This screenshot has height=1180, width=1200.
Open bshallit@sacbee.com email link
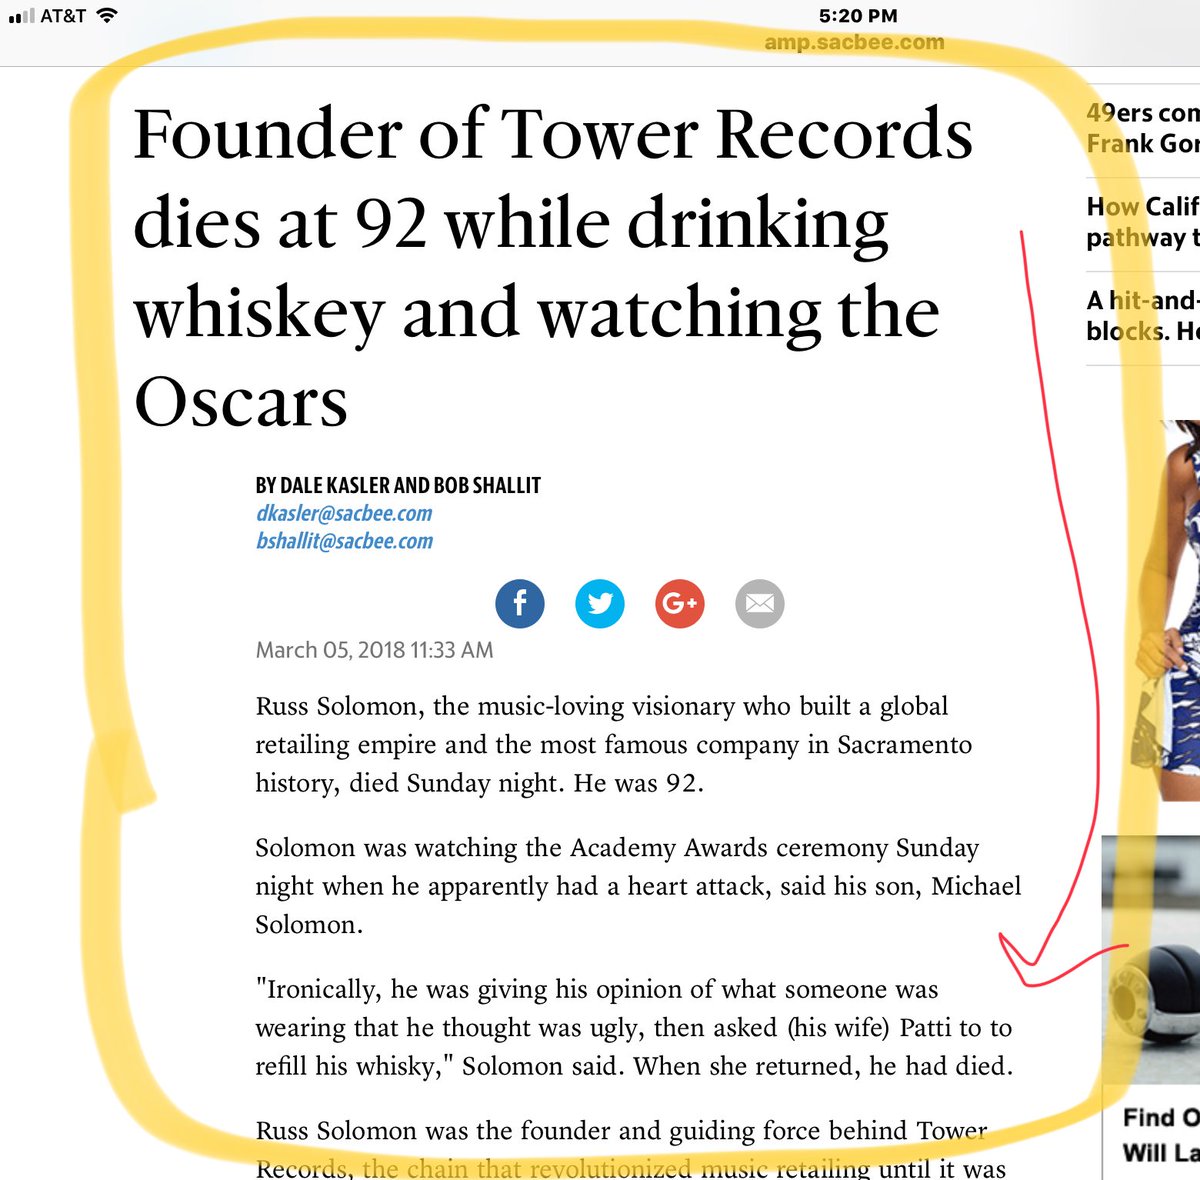[x=344, y=541]
